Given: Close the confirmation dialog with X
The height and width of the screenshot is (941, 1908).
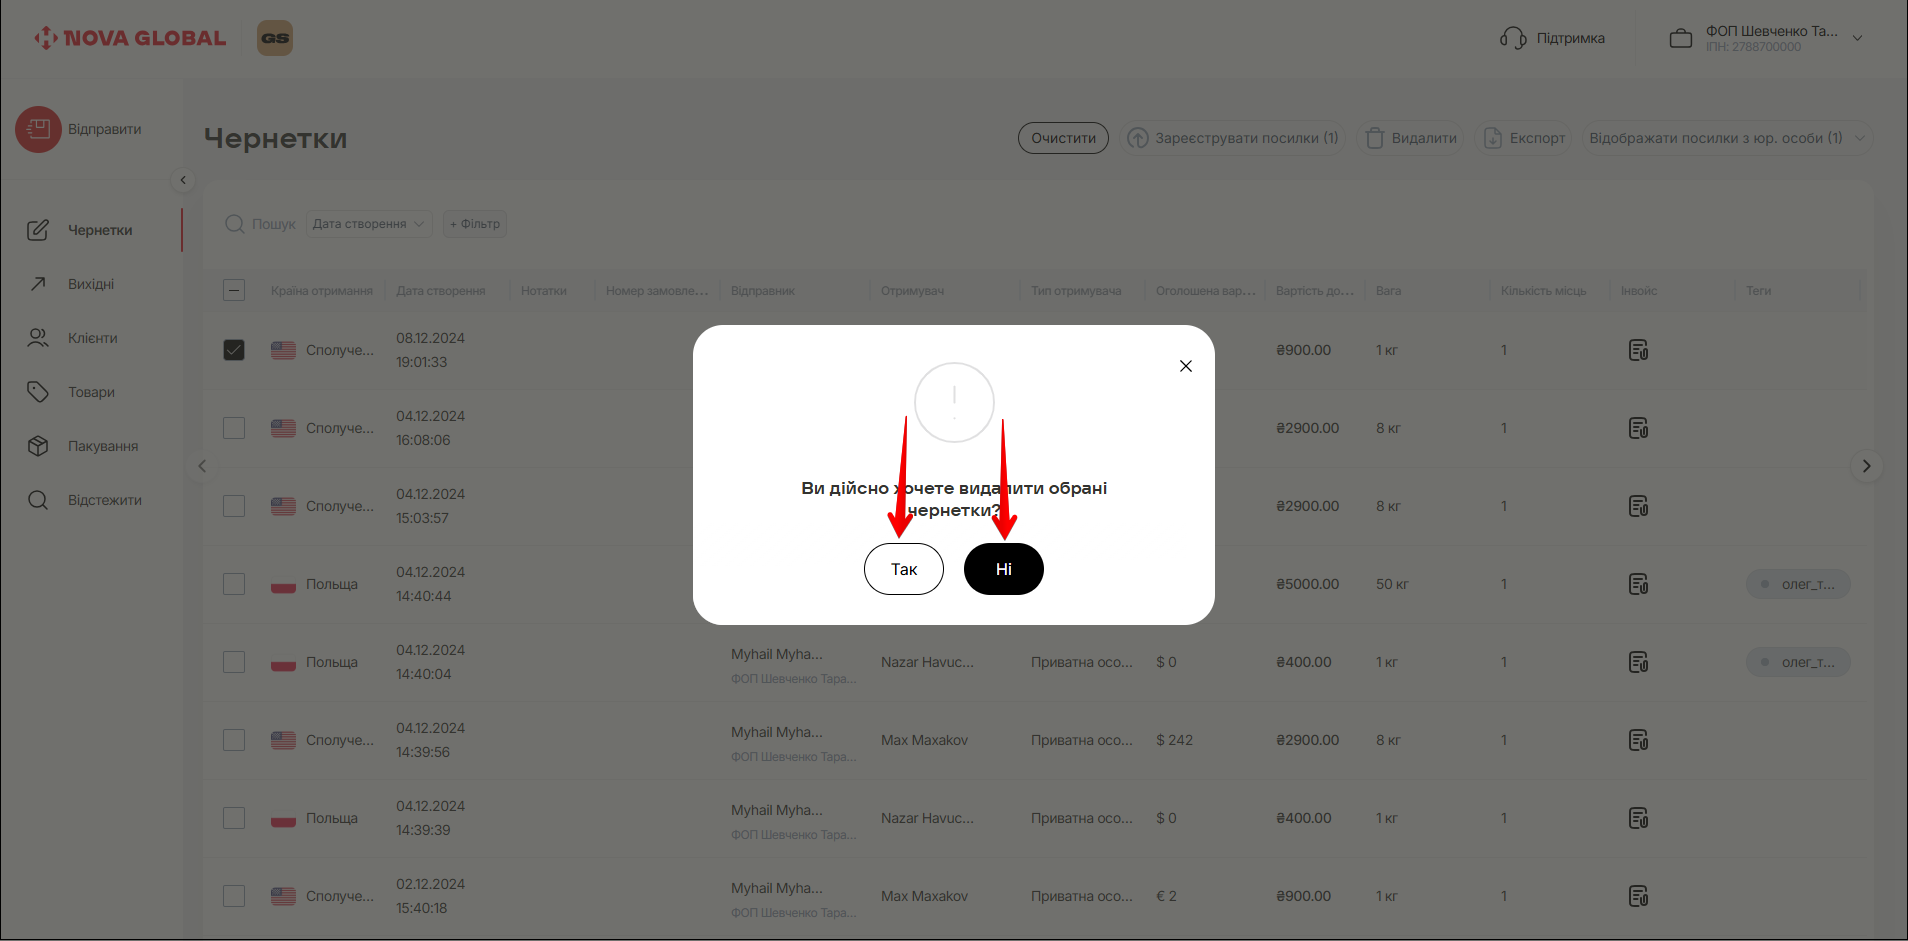Looking at the screenshot, I should pos(1185,366).
